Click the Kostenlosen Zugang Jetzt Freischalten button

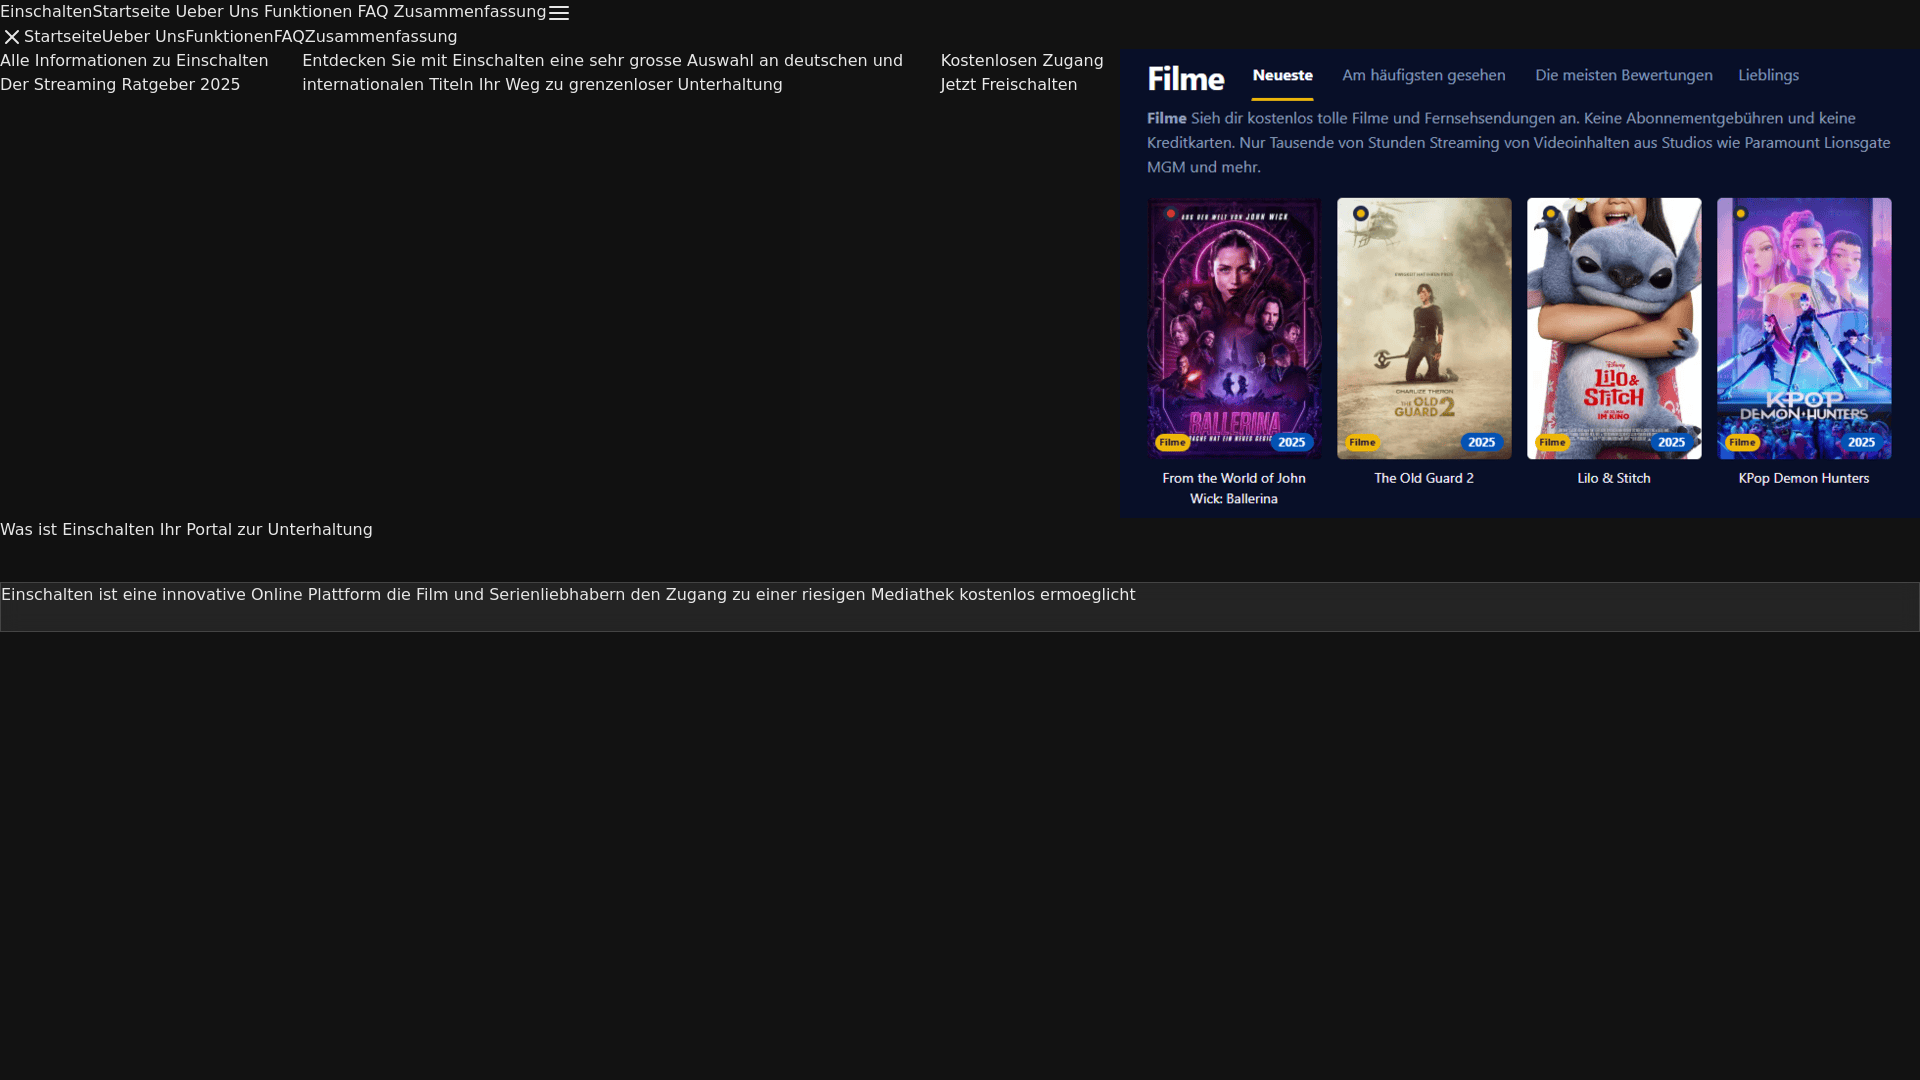tap(1022, 73)
